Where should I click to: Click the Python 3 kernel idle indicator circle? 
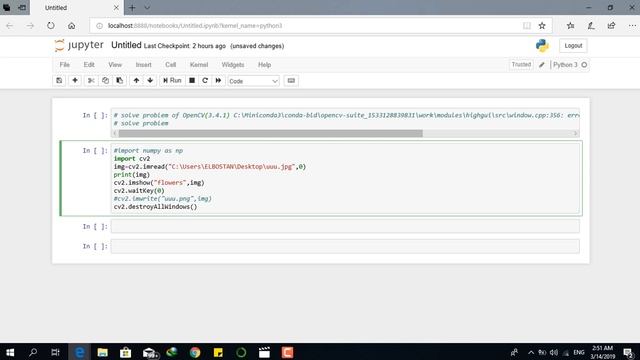pos(584,65)
